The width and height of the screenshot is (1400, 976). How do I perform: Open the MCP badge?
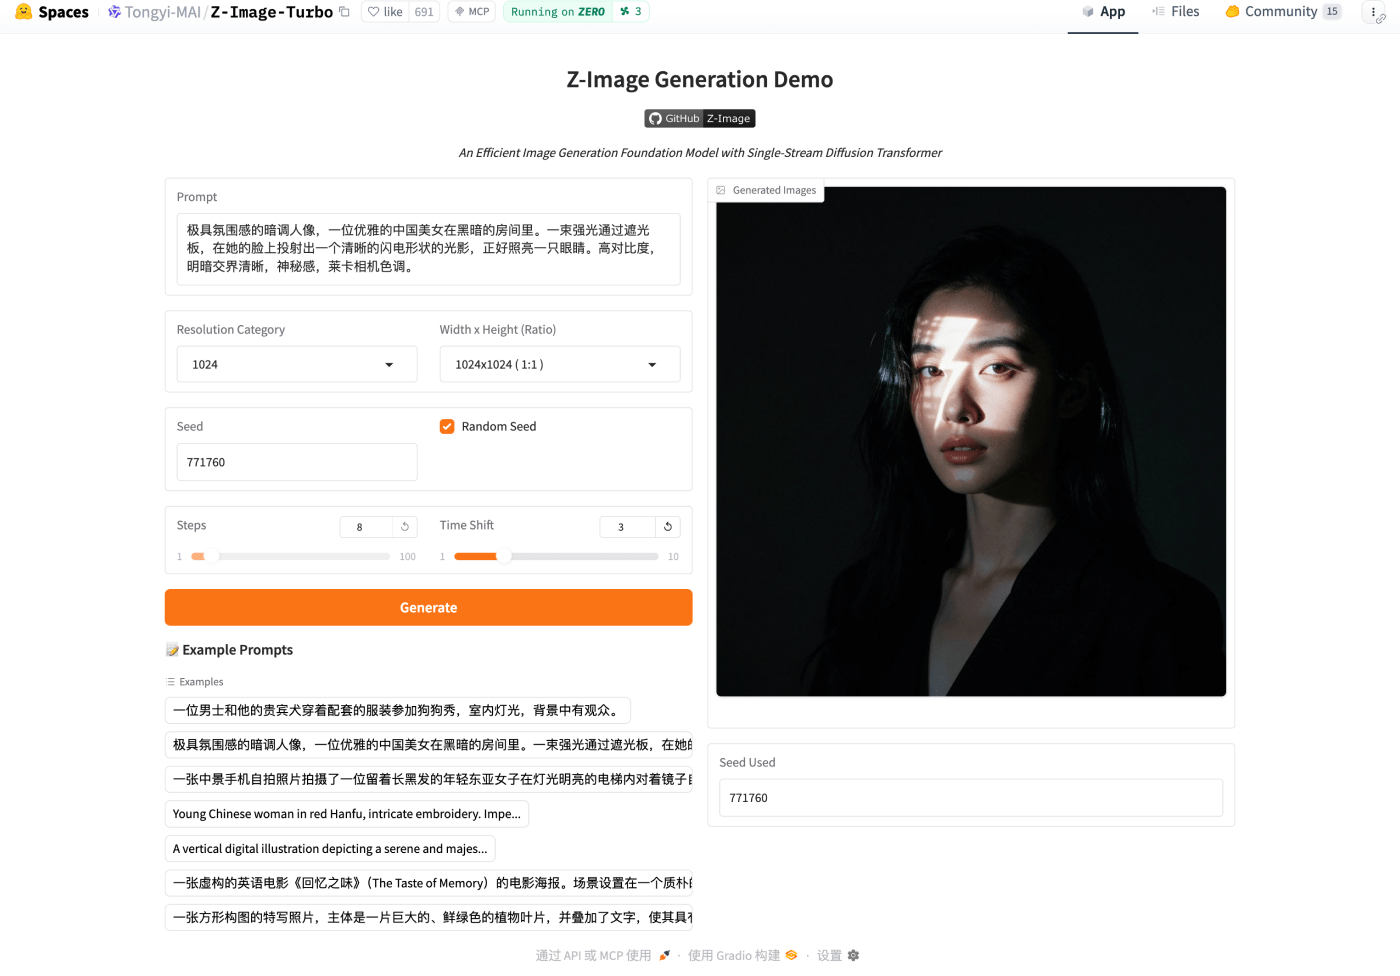point(472,12)
